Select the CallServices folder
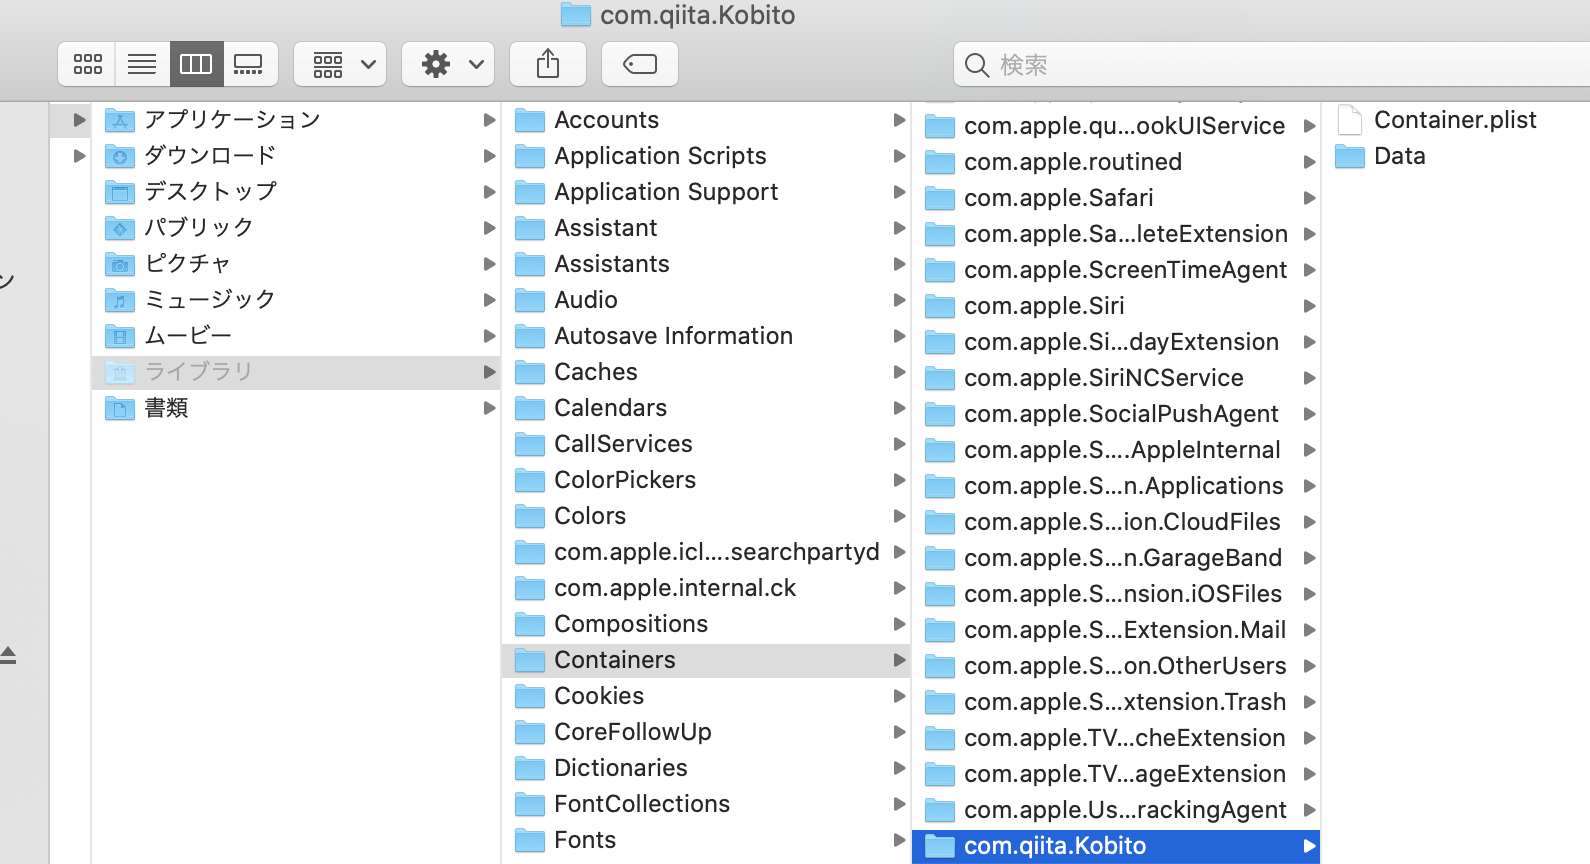Image resolution: width=1590 pixels, height=864 pixels. [x=706, y=444]
